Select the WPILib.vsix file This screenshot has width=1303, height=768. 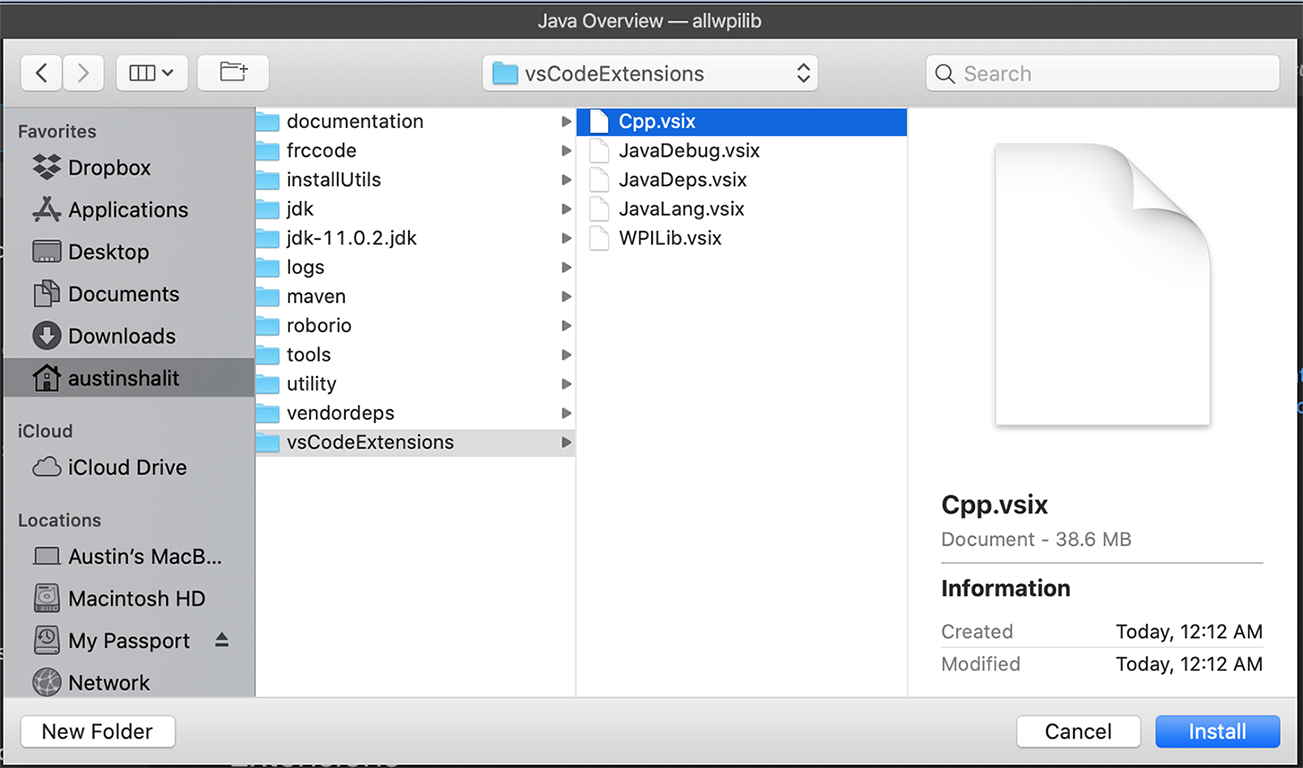(669, 238)
